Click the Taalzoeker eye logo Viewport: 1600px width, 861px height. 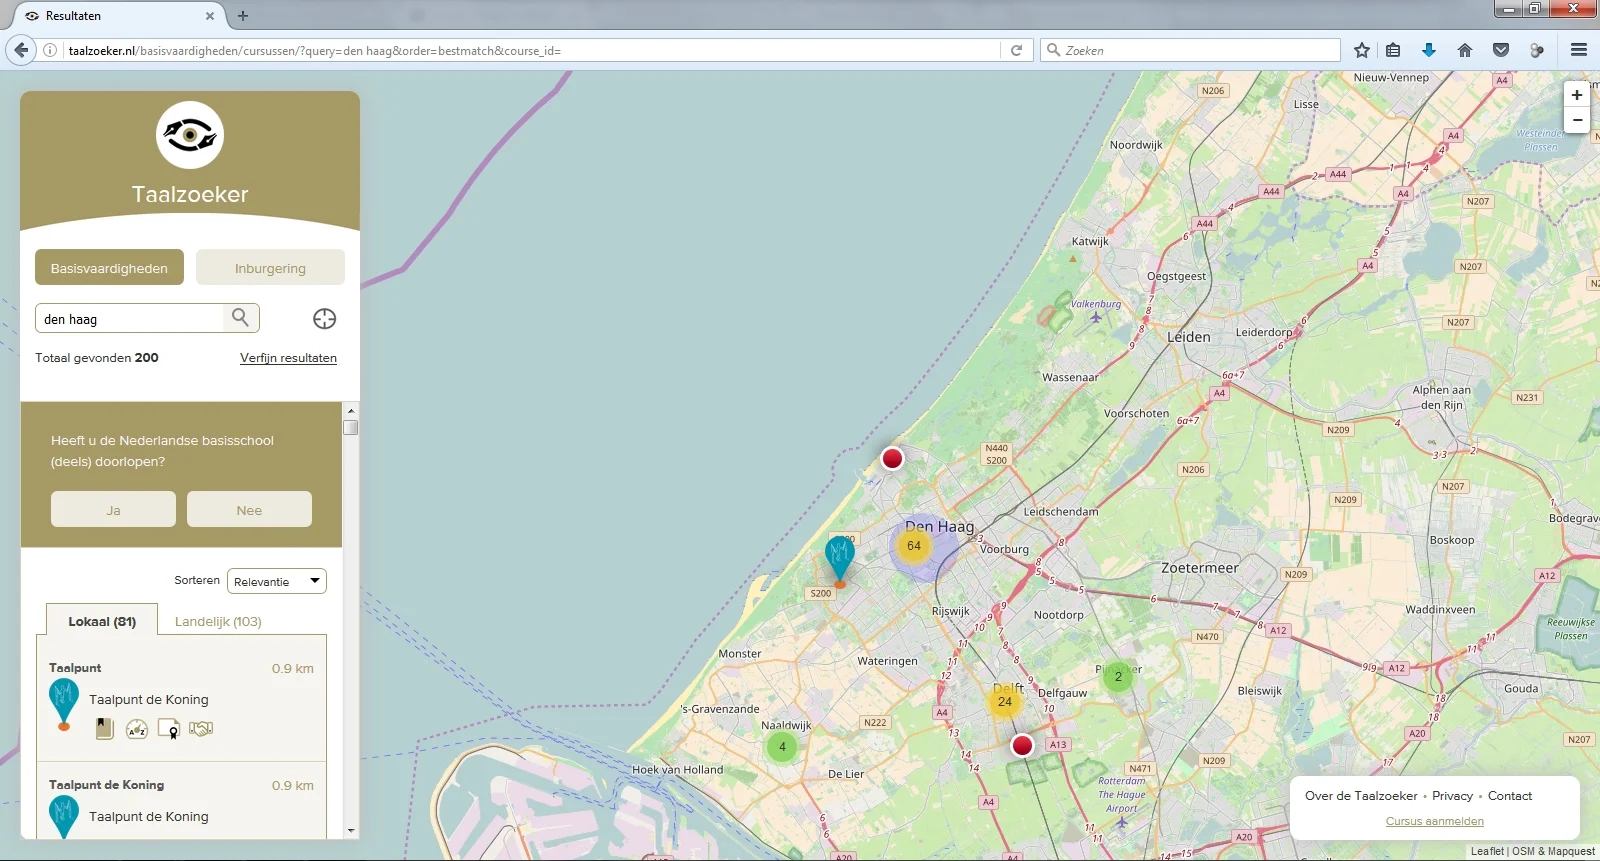[x=190, y=135]
